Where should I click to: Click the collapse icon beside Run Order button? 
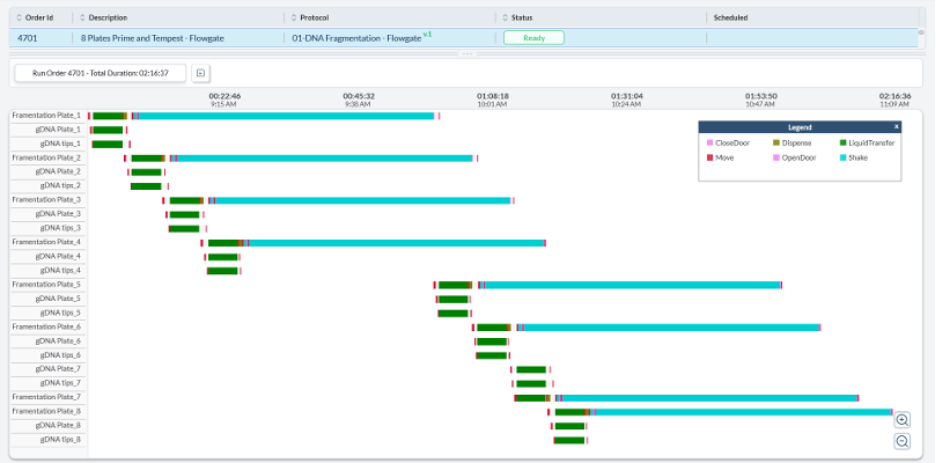coord(200,73)
